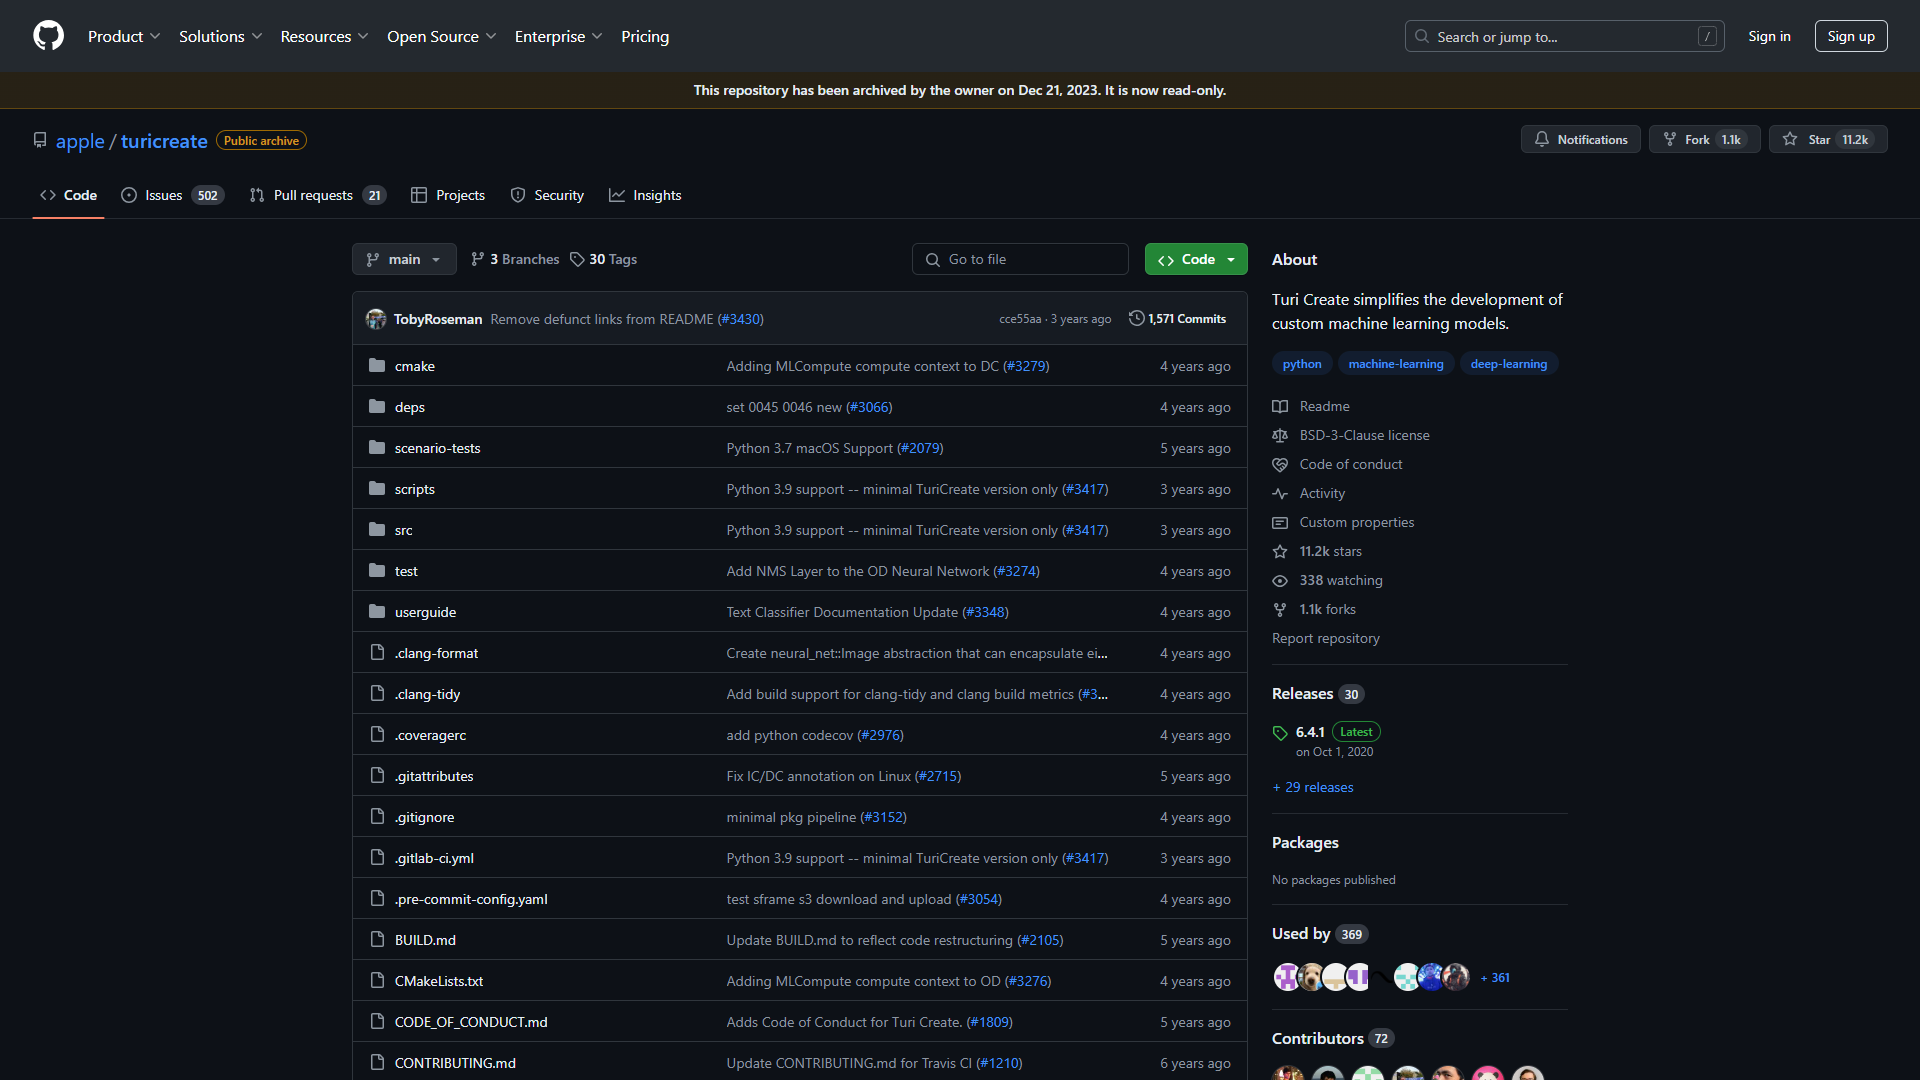Open the Pull requests tab
The width and height of the screenshot is (1920, 1080).
(x=315, y=194)
